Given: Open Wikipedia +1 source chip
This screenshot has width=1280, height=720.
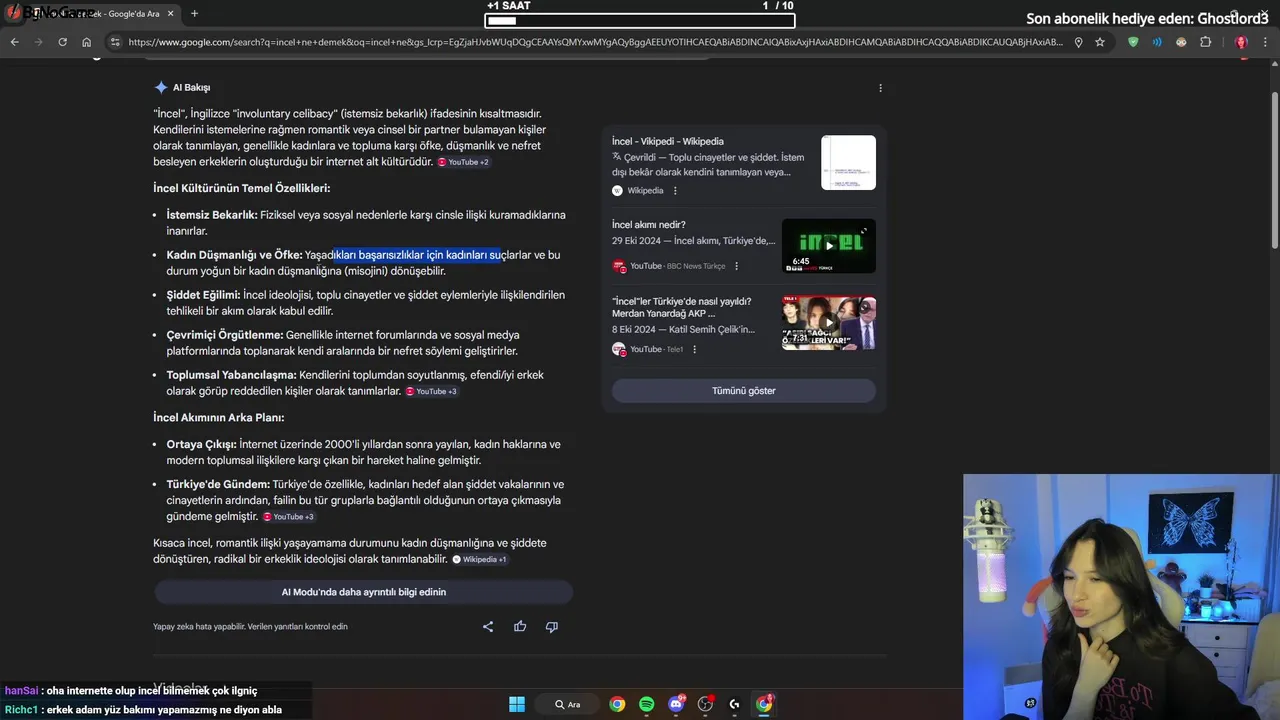Looking at the screenshot, I should click(x=480, y=560).
